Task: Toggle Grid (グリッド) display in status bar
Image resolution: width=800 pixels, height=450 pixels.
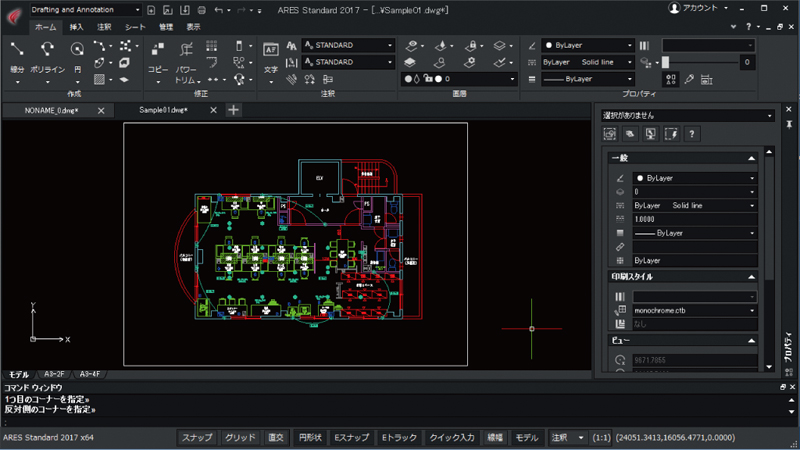Action: (239, 438)
